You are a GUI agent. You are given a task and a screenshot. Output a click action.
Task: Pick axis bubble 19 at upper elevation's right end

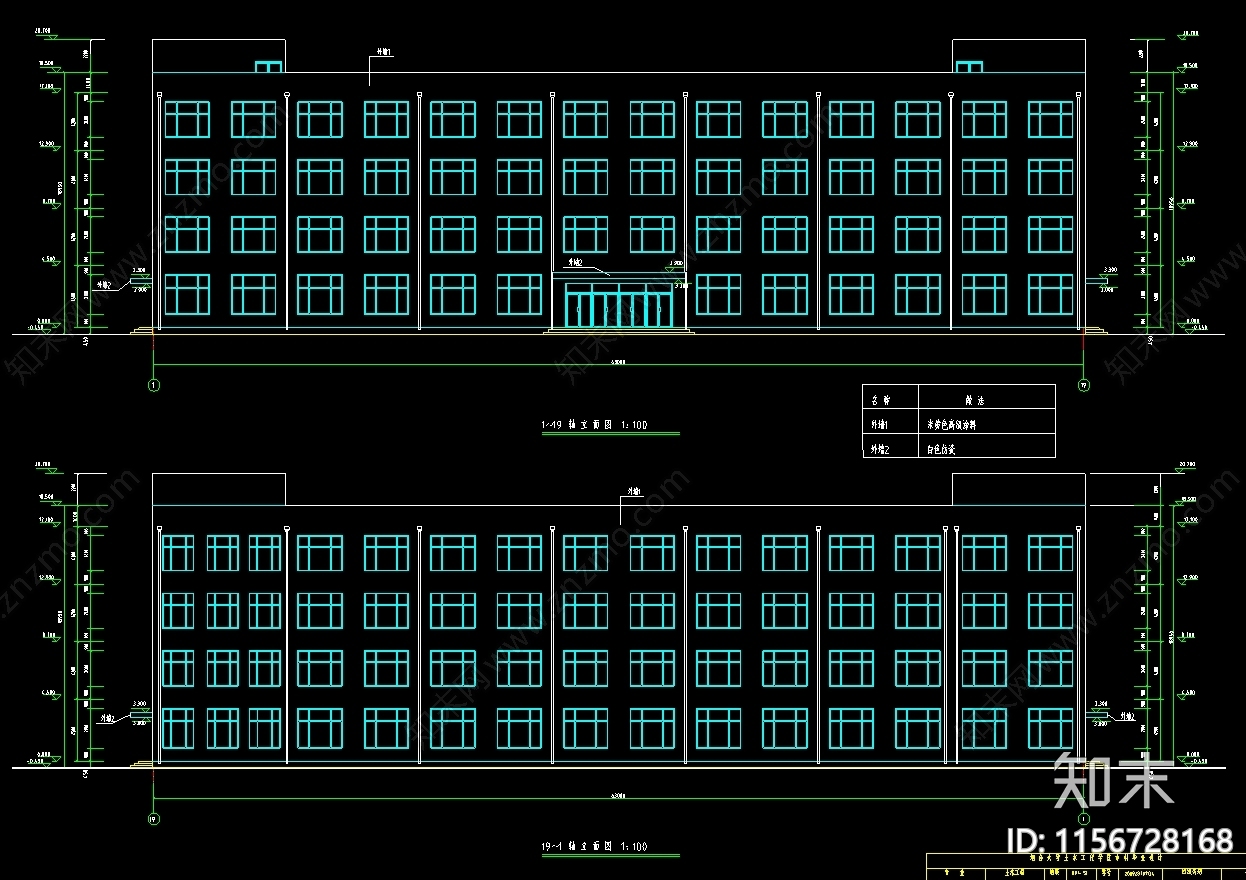(x=1084, y=385)
